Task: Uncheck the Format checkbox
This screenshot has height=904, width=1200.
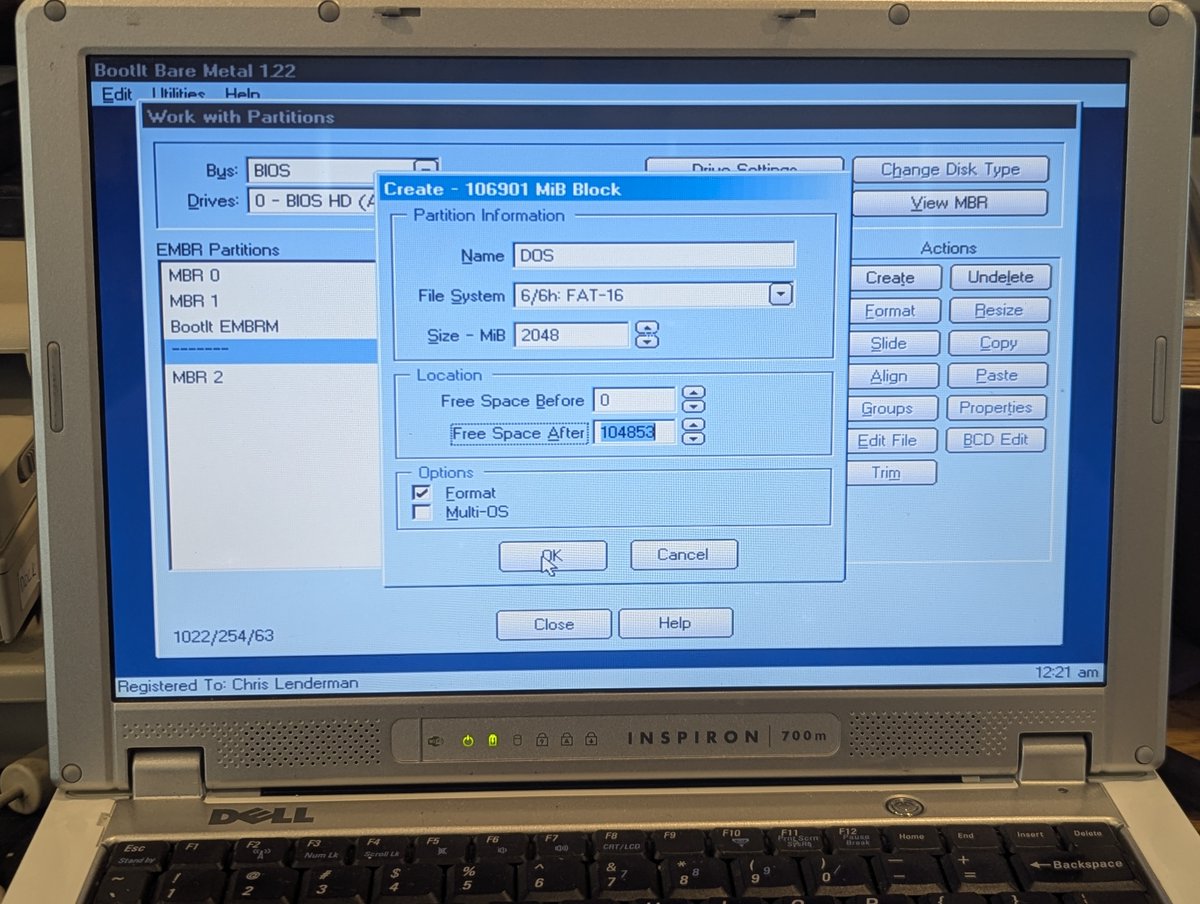Action: point(423,493)
